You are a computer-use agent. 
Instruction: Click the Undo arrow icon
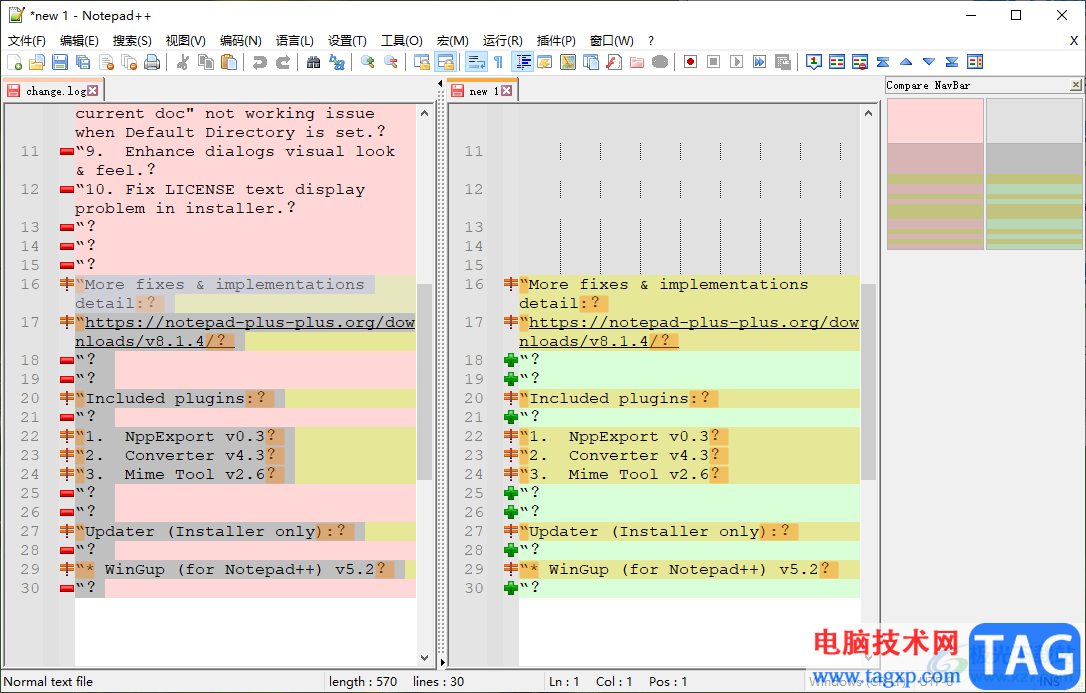pos(260,62)
